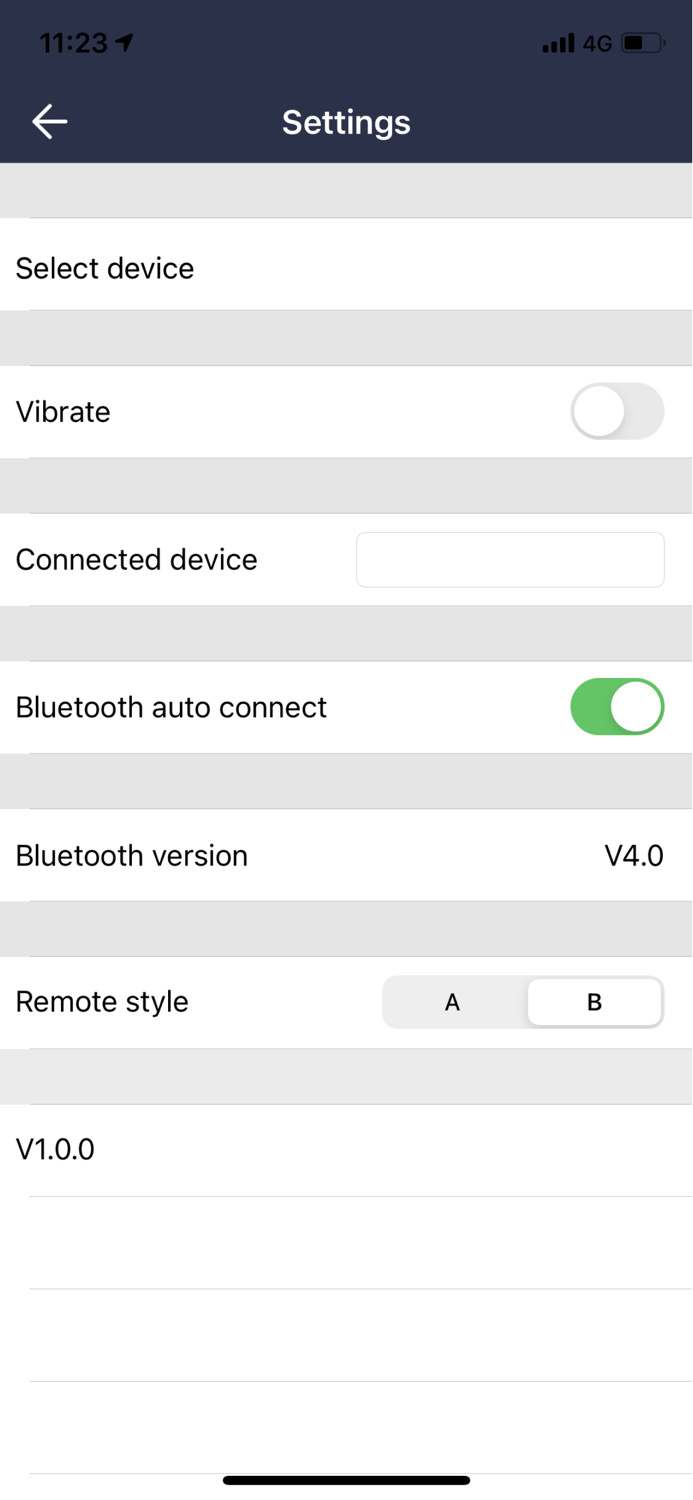This screenshot has width=693, height=1500.
Task: Select remote style A
Action: [x=452, y=1001]
